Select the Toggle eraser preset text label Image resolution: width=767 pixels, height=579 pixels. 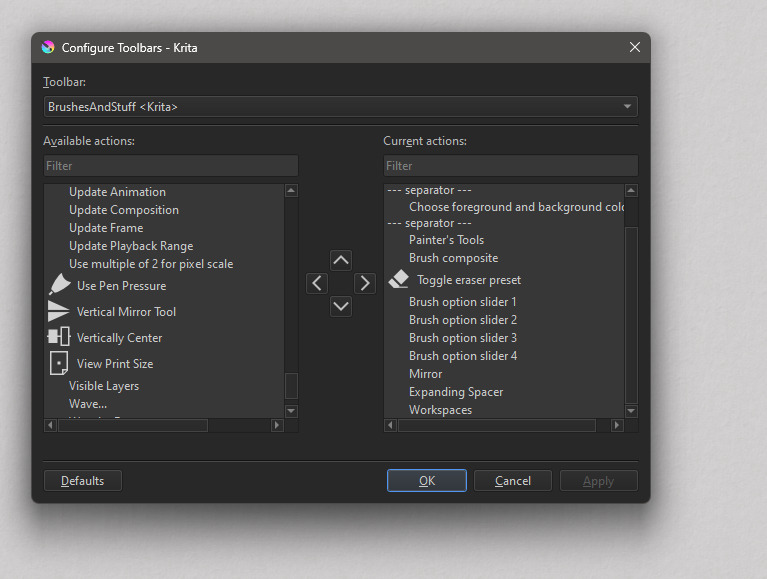click(x=469, y=280)
